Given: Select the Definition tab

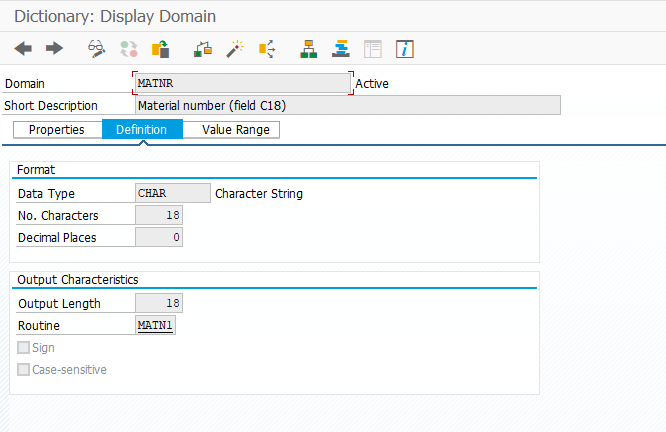Looking at the screenshot, I should (142, 130).
